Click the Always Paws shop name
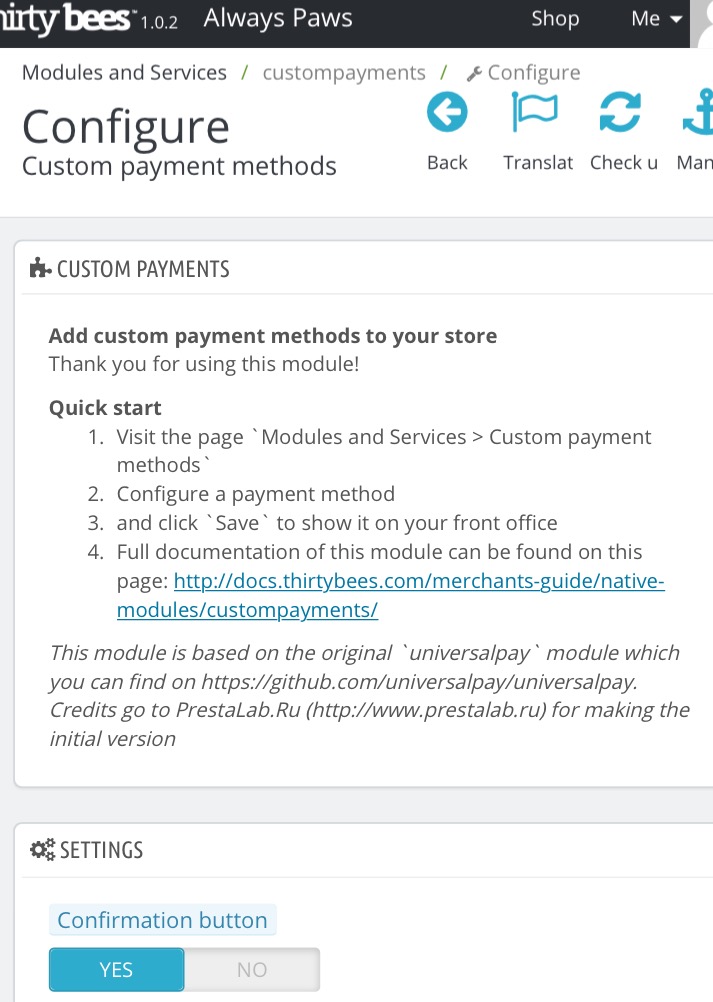713x1002 pixels. click(x=278, y=19)
